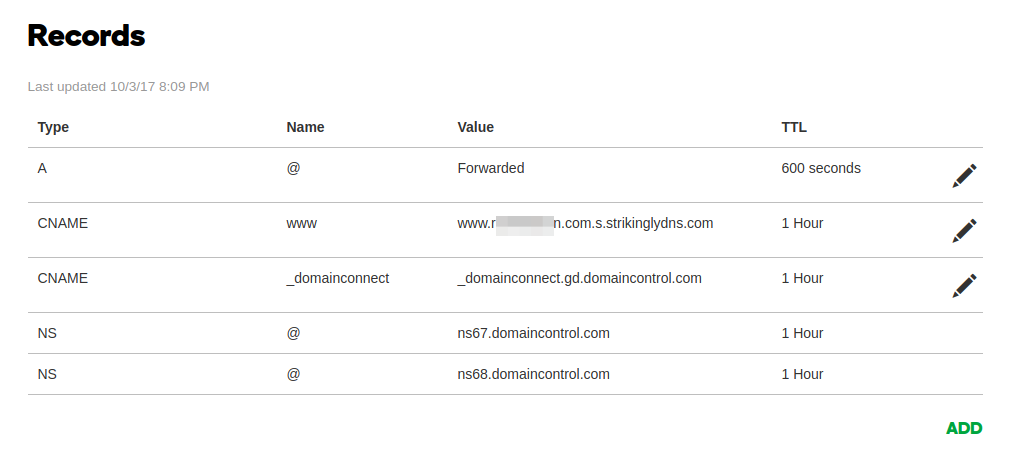Edit the www CNAME record pencil icon

964,230
